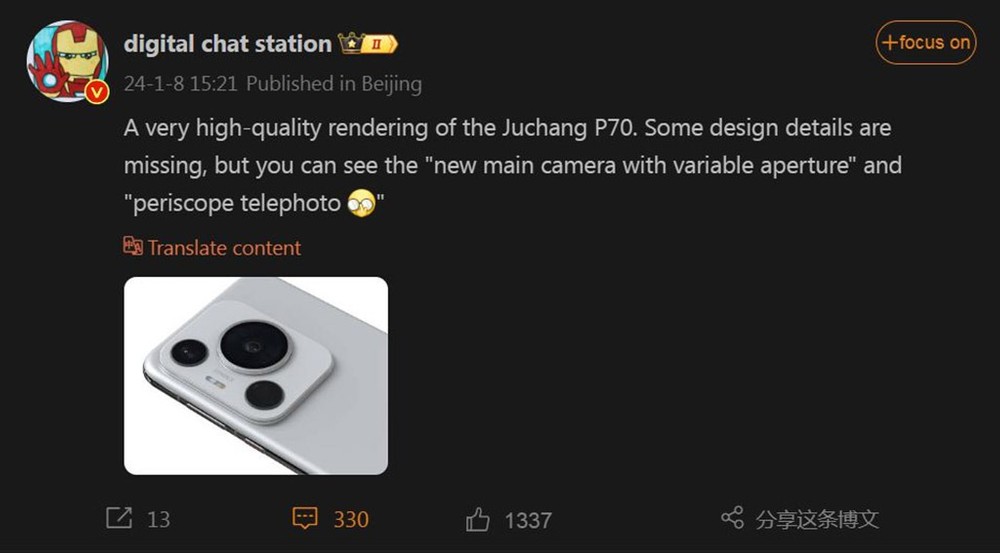Click the share nodes icon
This screenshot has width=1000, height=553.
coord(733,518)
